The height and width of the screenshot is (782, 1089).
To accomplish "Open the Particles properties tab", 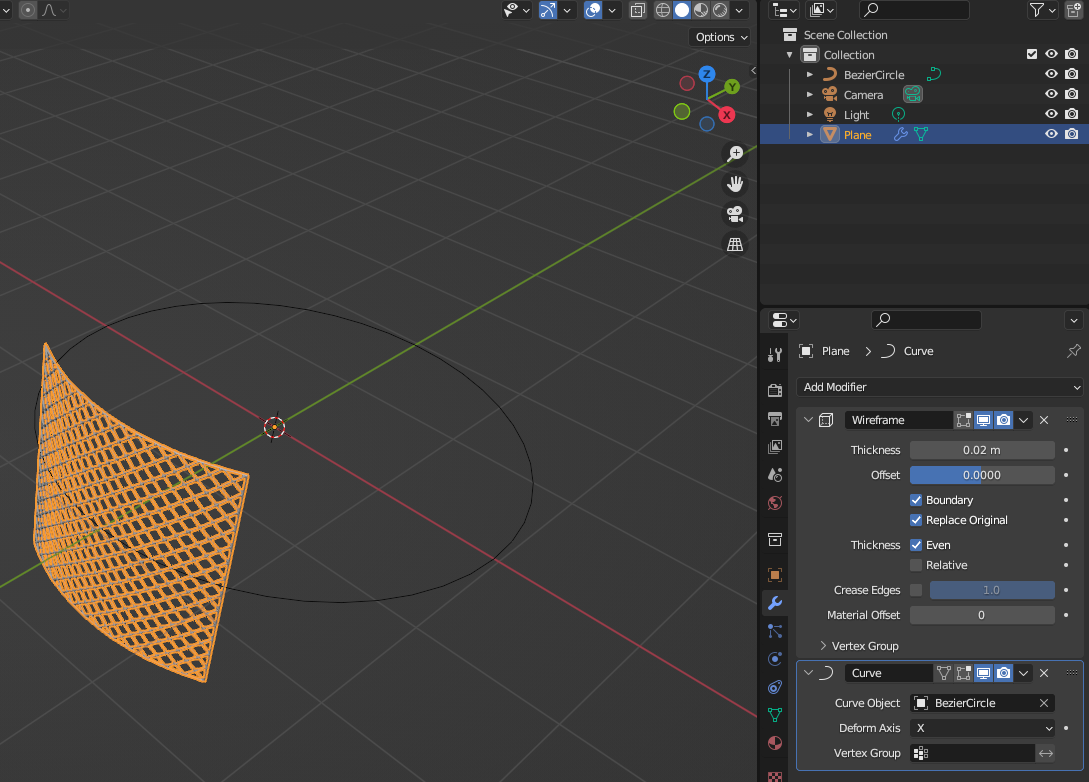I will coord(775,631).
